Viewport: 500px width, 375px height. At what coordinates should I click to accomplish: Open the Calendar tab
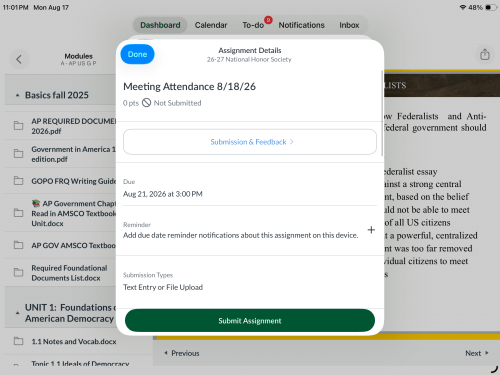point(211,25)
